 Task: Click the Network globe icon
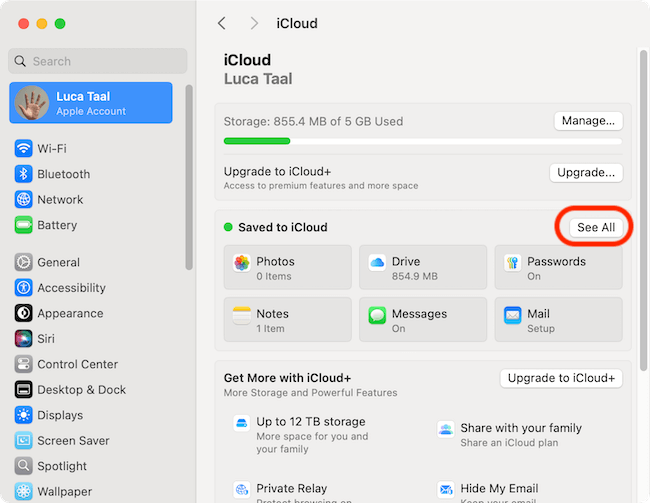click(x=23, y=199)
